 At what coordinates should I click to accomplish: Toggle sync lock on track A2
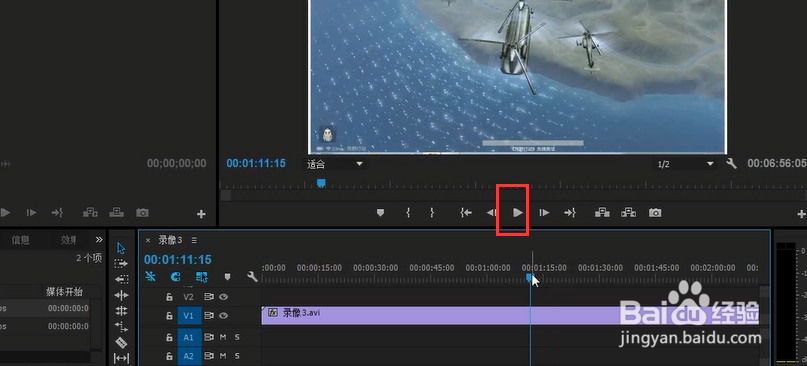[209, 356]
